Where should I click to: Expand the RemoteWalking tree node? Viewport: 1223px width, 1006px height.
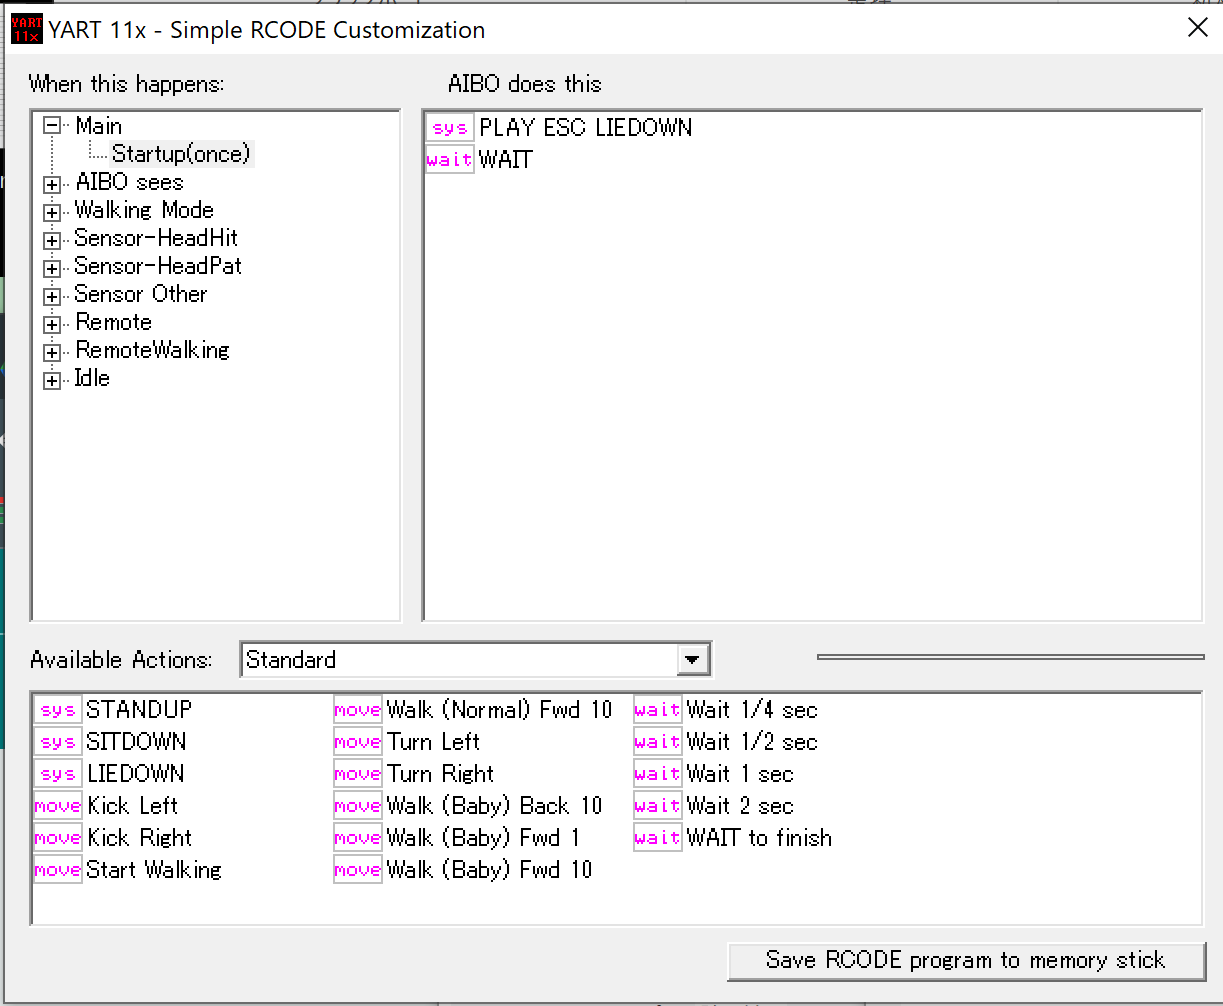click(x=53, y=352)
